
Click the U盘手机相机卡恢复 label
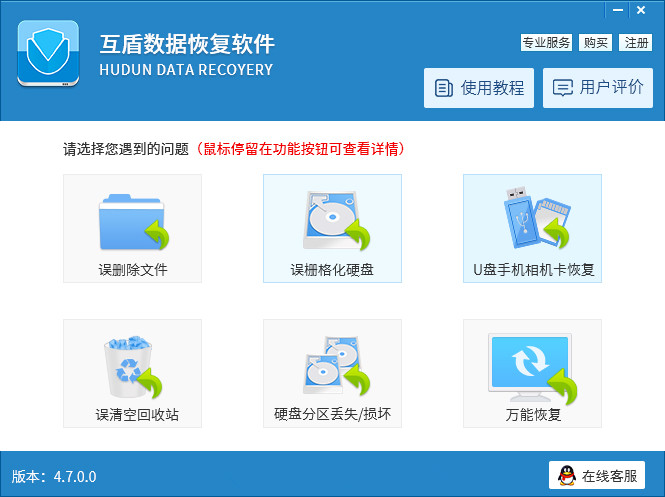coord(534,270)
